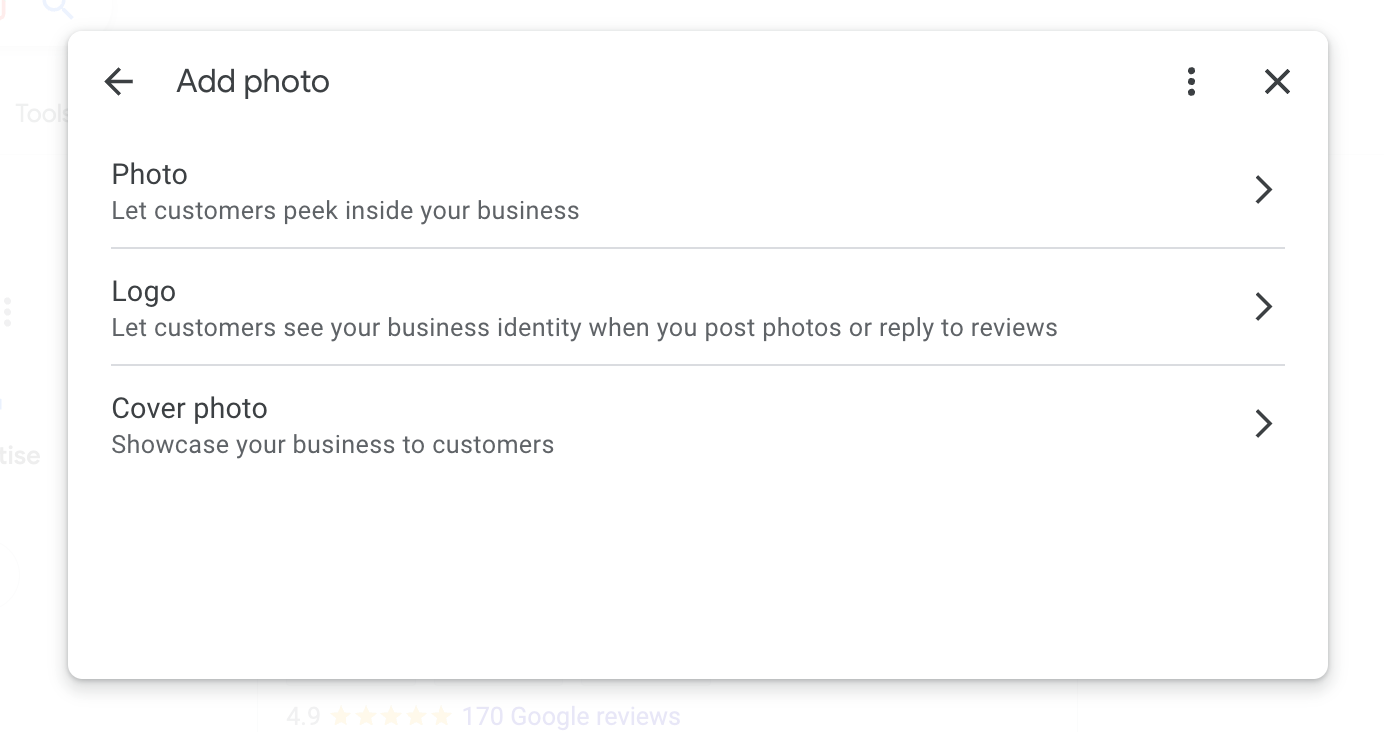Select the Logo option

pos(144,292)
